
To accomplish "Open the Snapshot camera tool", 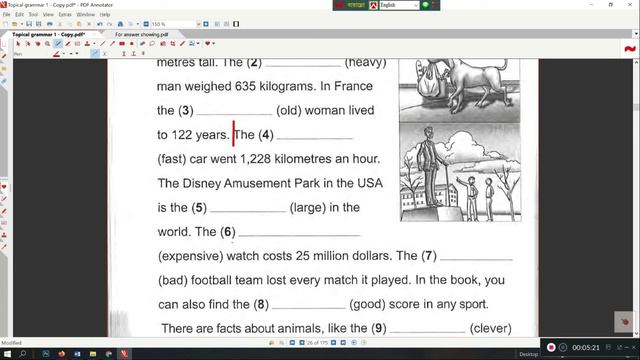I will 163,44.
